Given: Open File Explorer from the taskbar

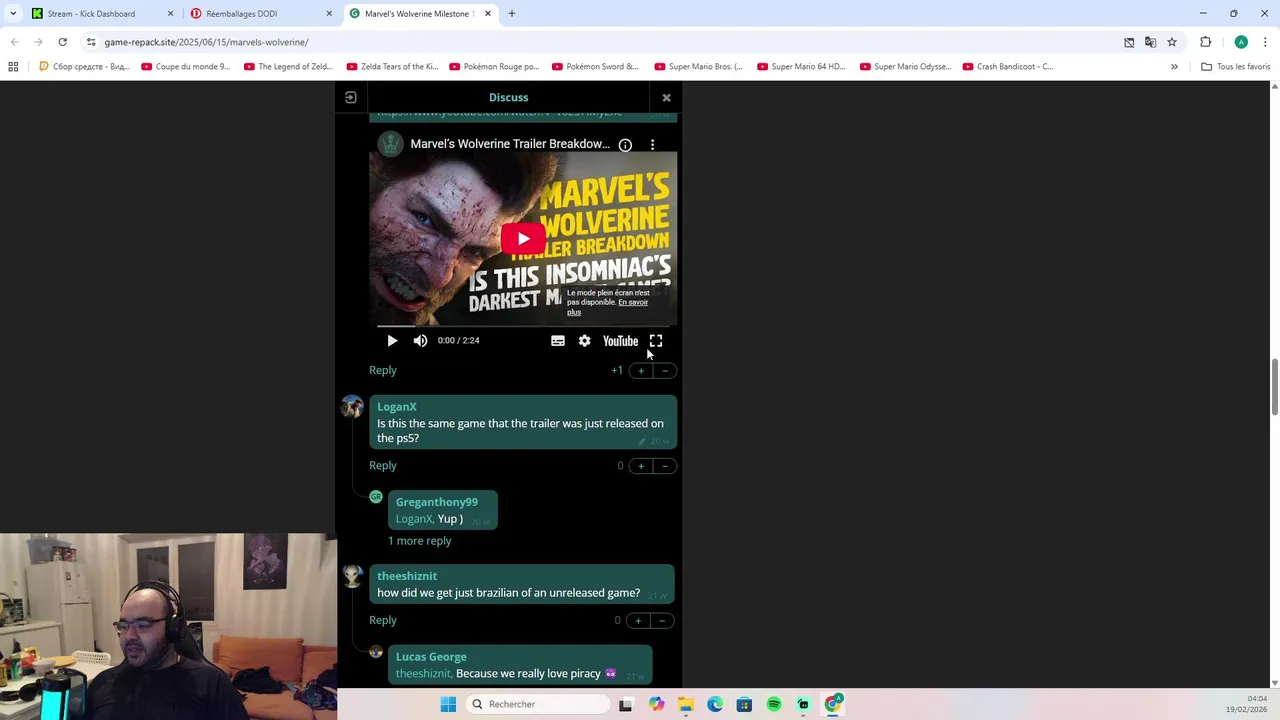Looking at the screenshot, I should point(685,704).
